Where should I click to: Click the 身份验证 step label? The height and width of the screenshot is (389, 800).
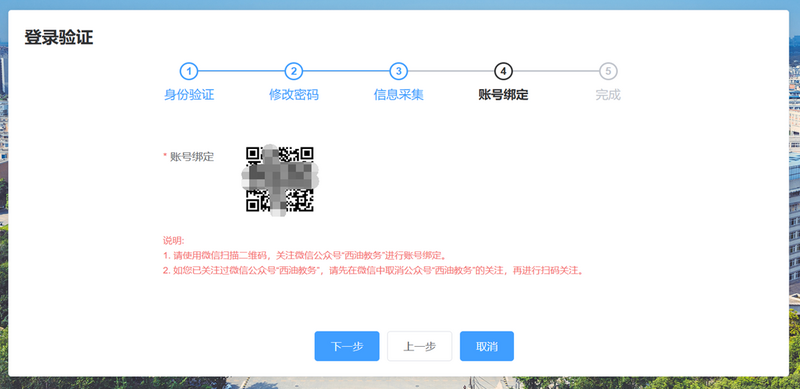189,95
